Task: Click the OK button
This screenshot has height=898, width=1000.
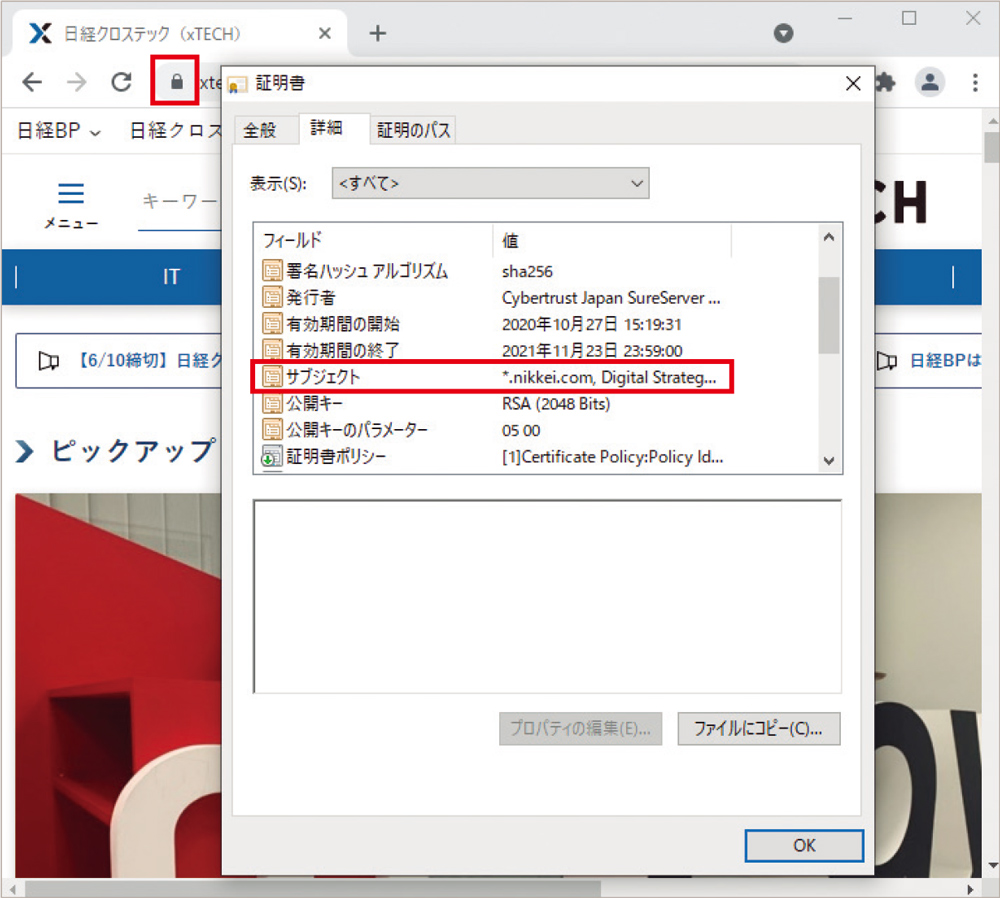Action: [x=804, y=845]
